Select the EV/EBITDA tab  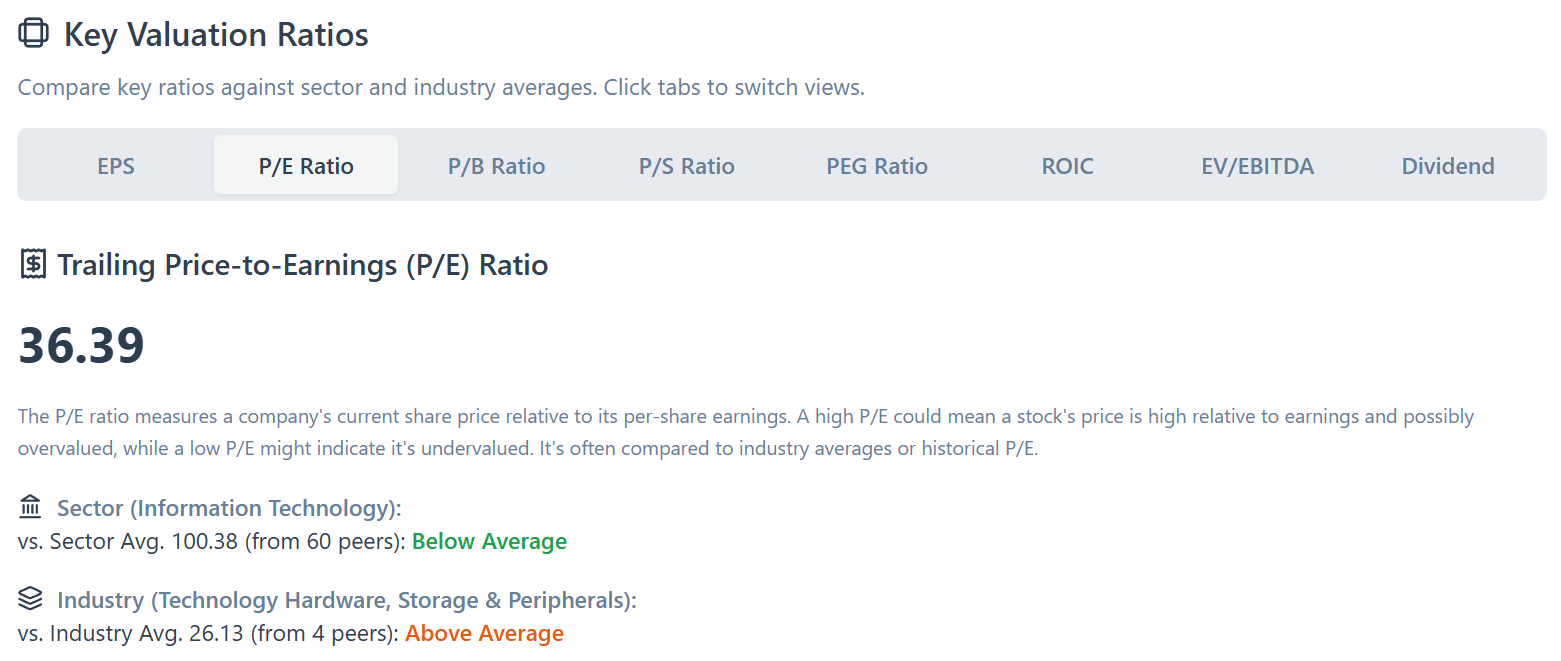1257,166
